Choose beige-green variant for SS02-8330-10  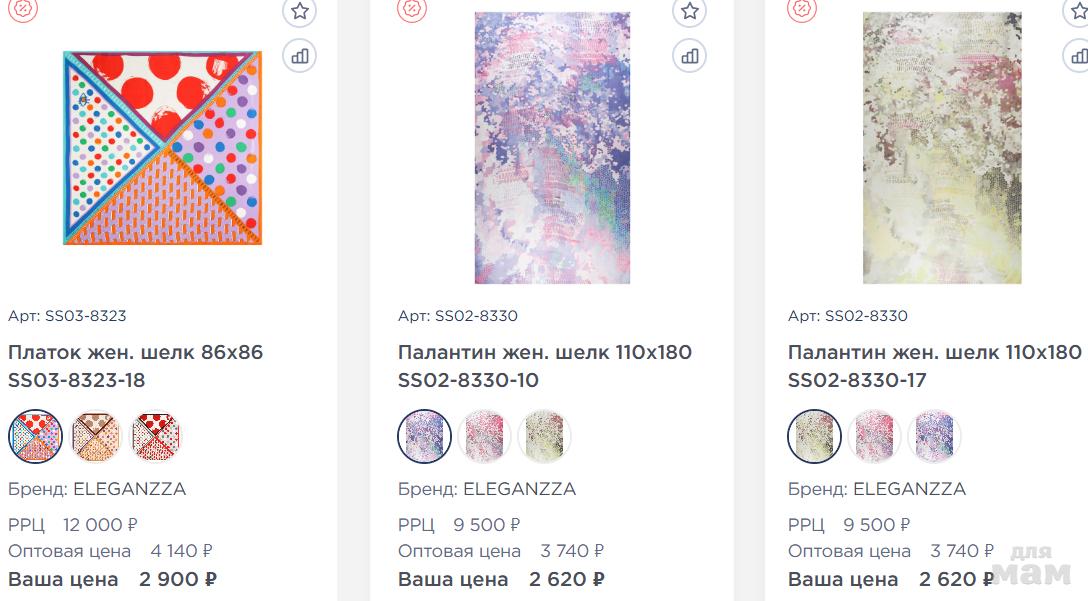coord(545,436)
